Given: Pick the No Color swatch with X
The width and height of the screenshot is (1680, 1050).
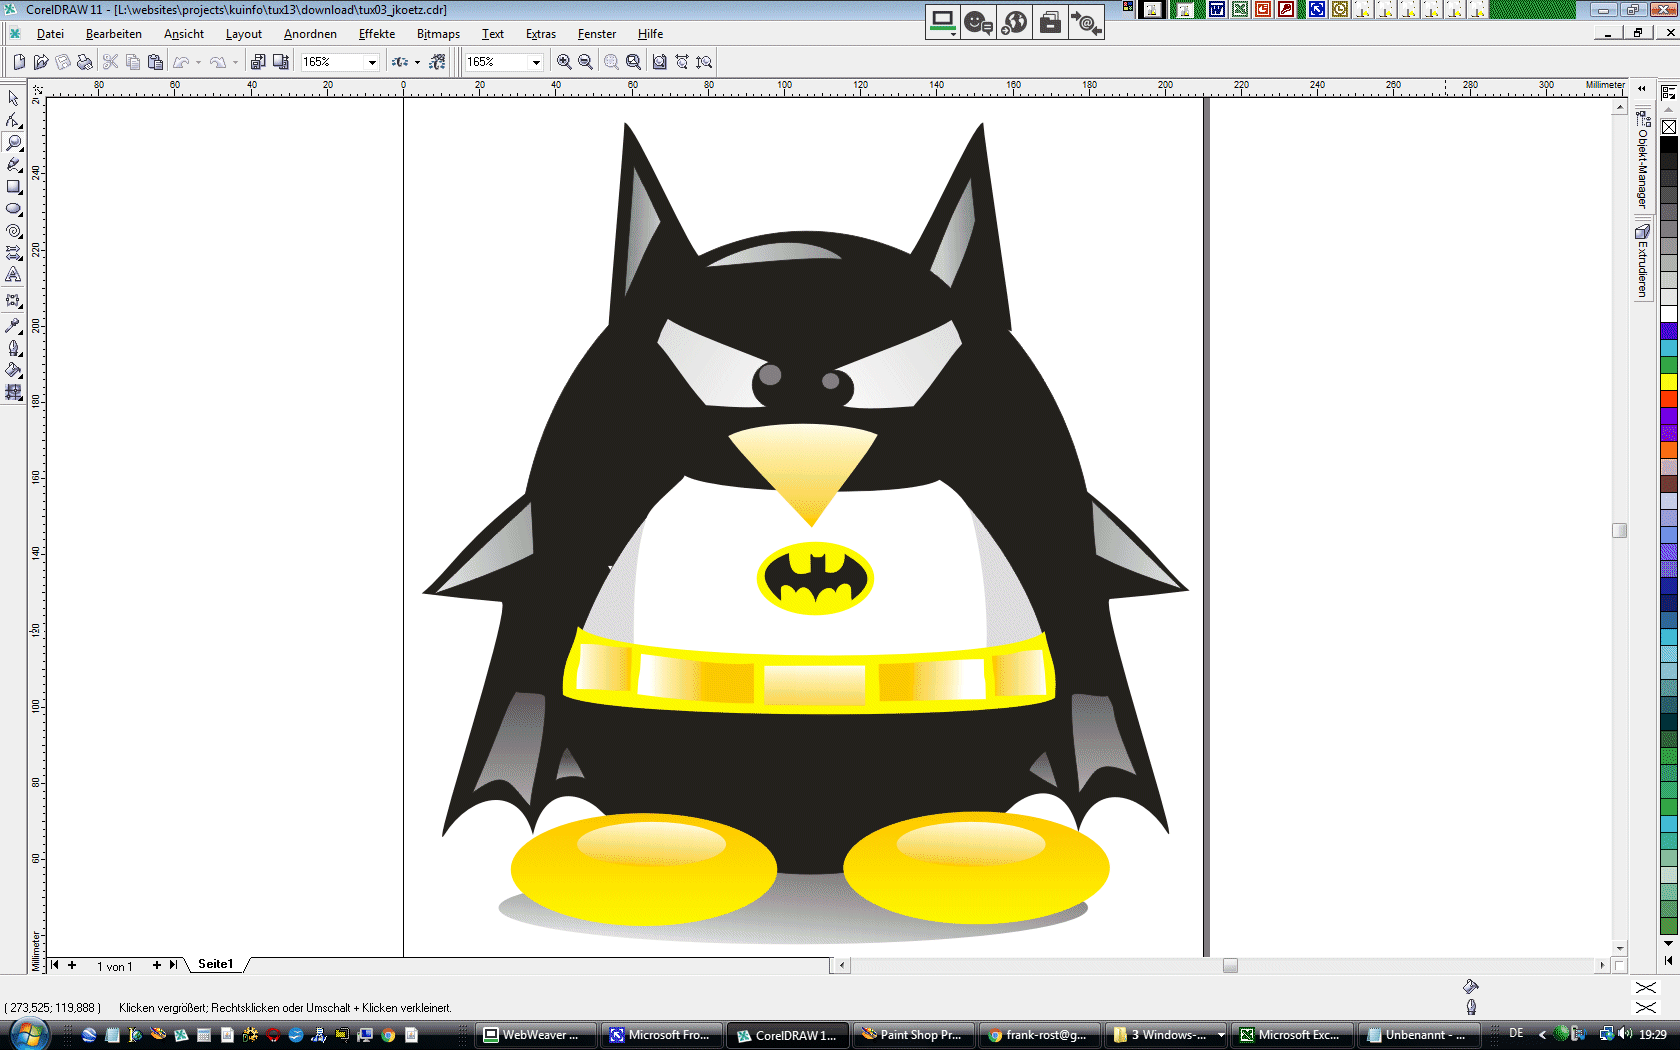Looking at the screenshot, I should pos(1669,127).
